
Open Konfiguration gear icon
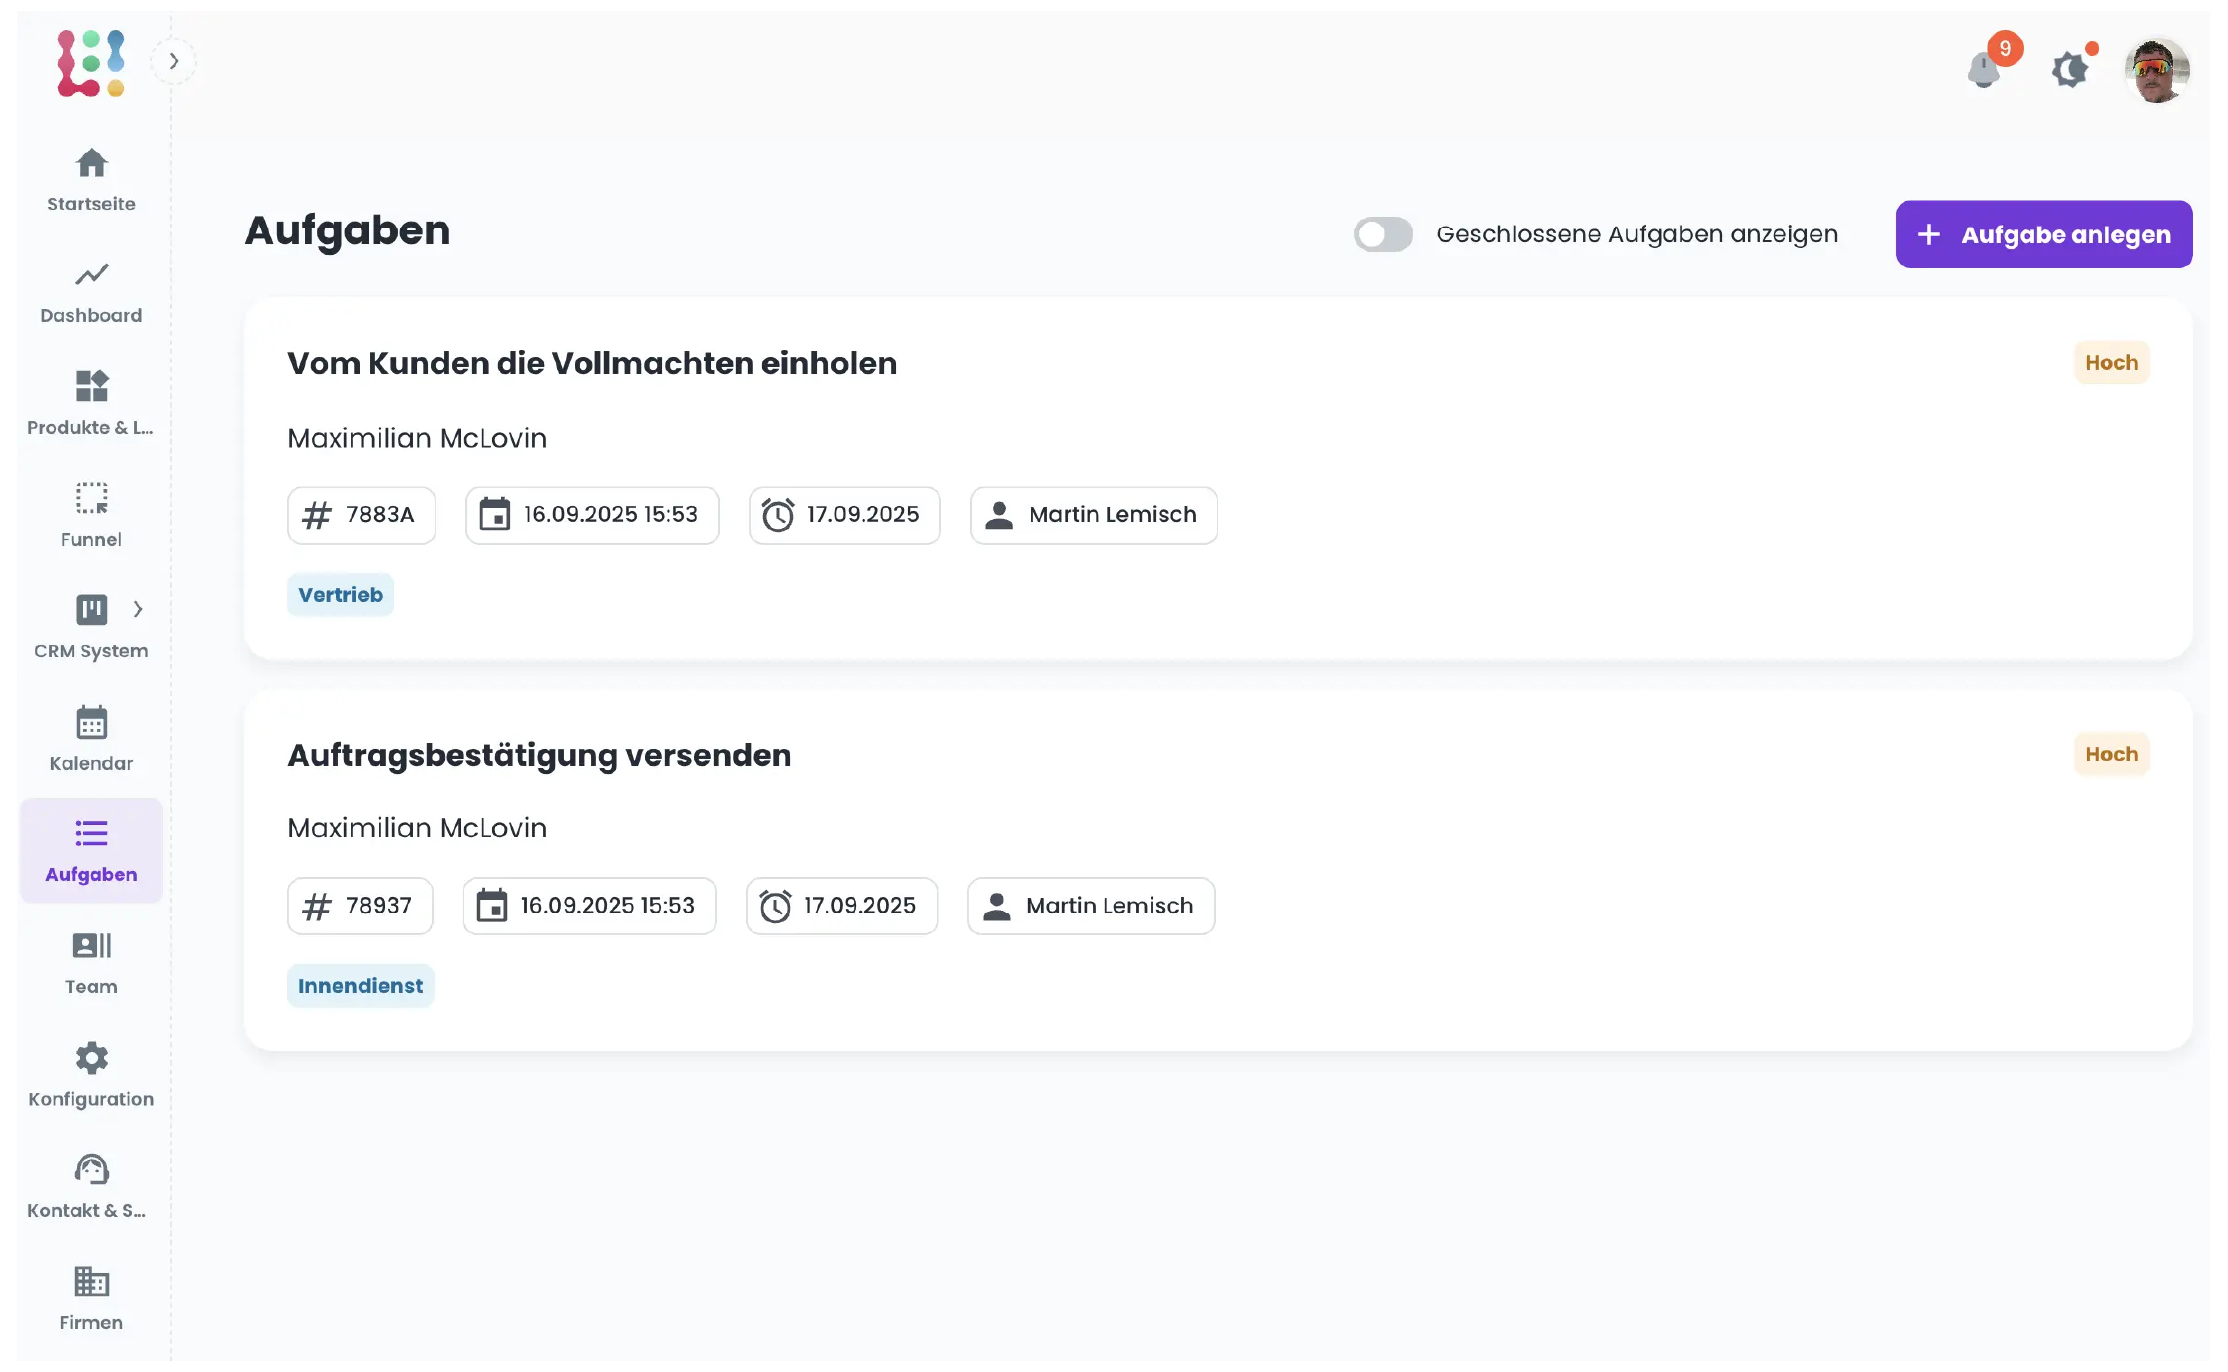click(91, 1058)
